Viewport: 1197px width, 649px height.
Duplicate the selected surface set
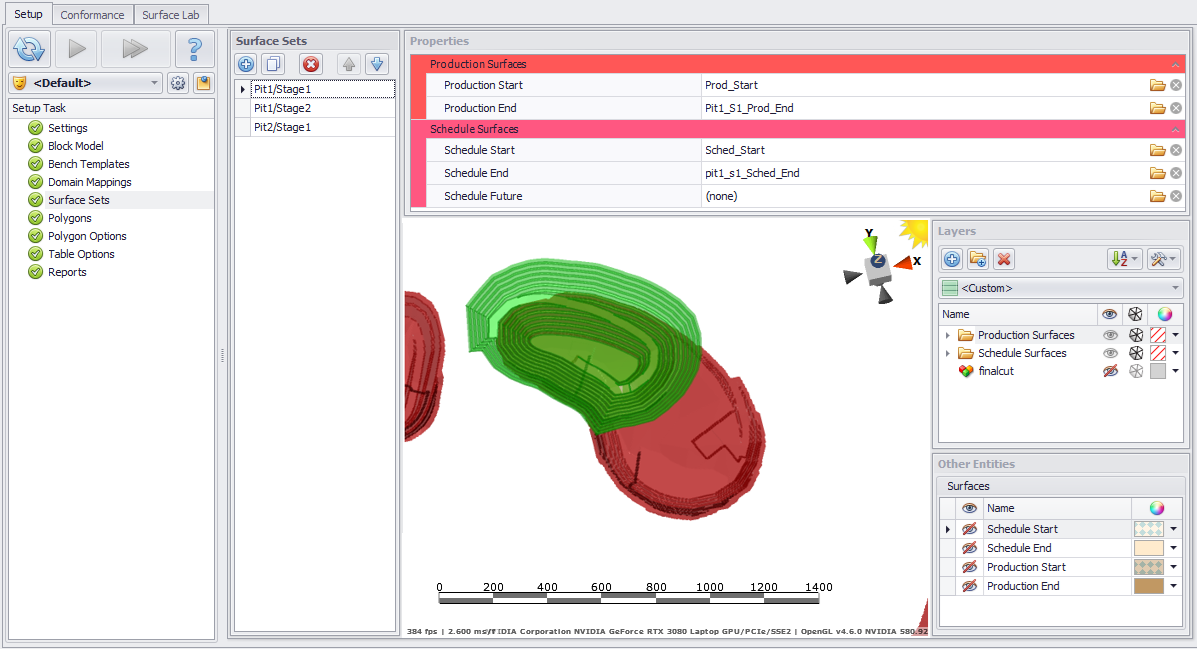(273, 64)
